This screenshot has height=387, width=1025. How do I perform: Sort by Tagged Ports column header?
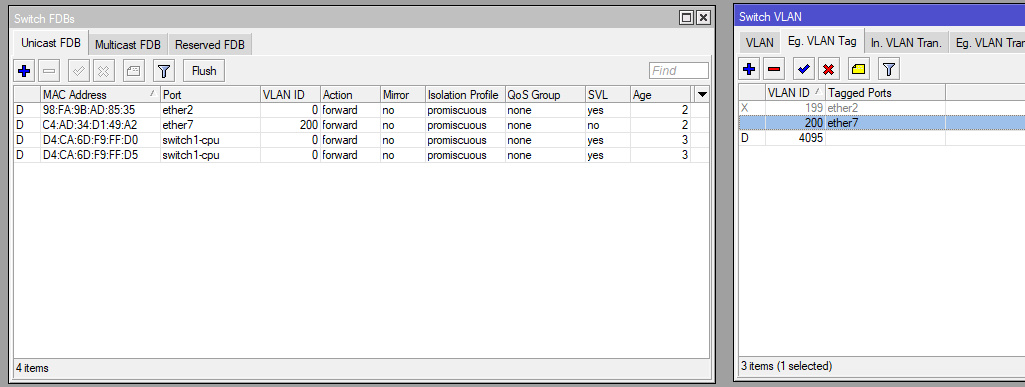coord(885,93)
